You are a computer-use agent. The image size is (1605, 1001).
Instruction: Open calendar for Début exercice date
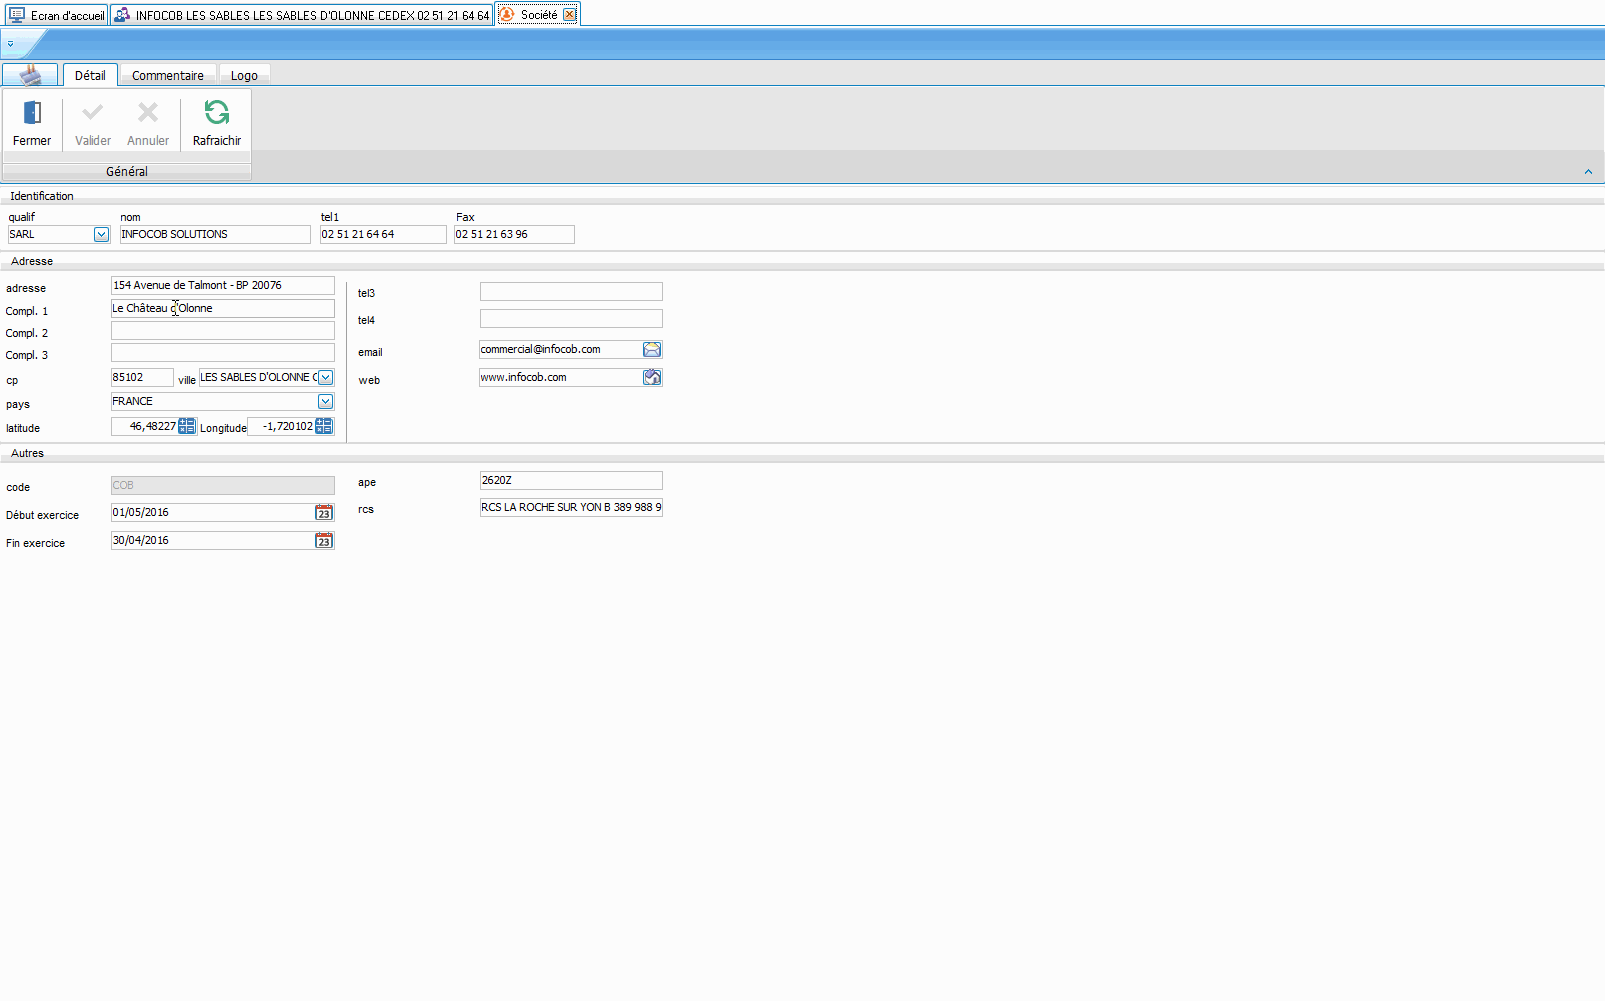click(324, 512)
